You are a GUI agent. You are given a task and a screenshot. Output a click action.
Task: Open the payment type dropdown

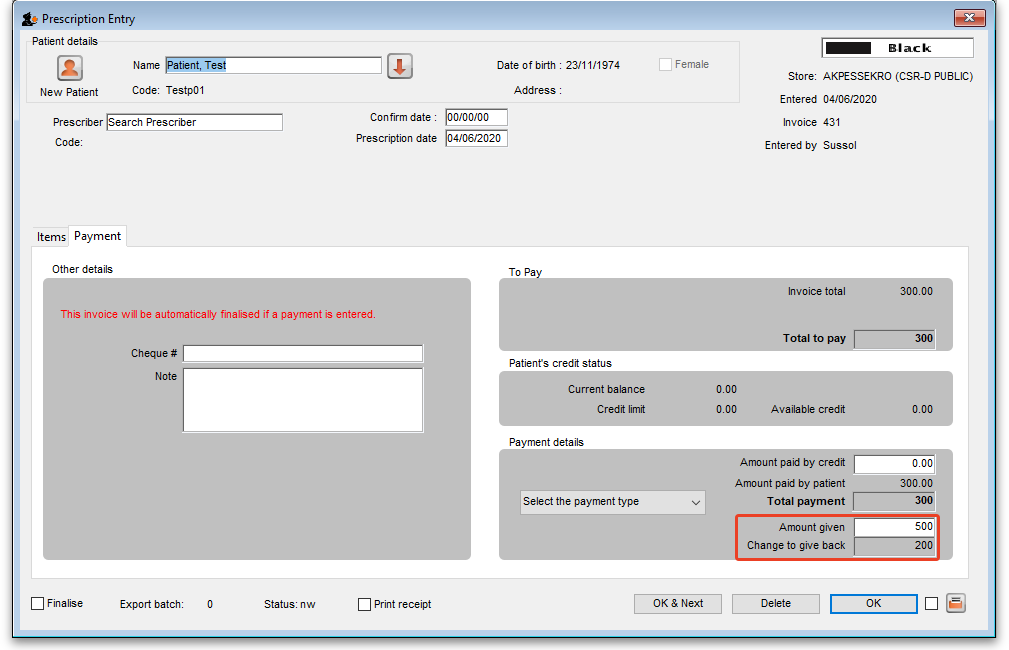coord(613,502)
